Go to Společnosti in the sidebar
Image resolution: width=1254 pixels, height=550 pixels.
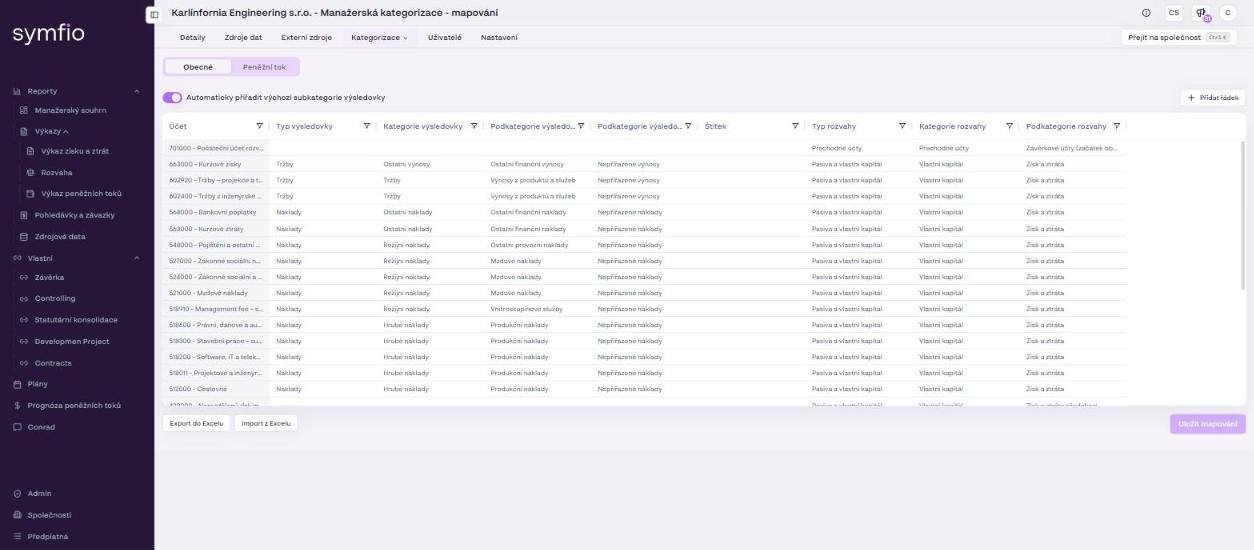(47, 515)
